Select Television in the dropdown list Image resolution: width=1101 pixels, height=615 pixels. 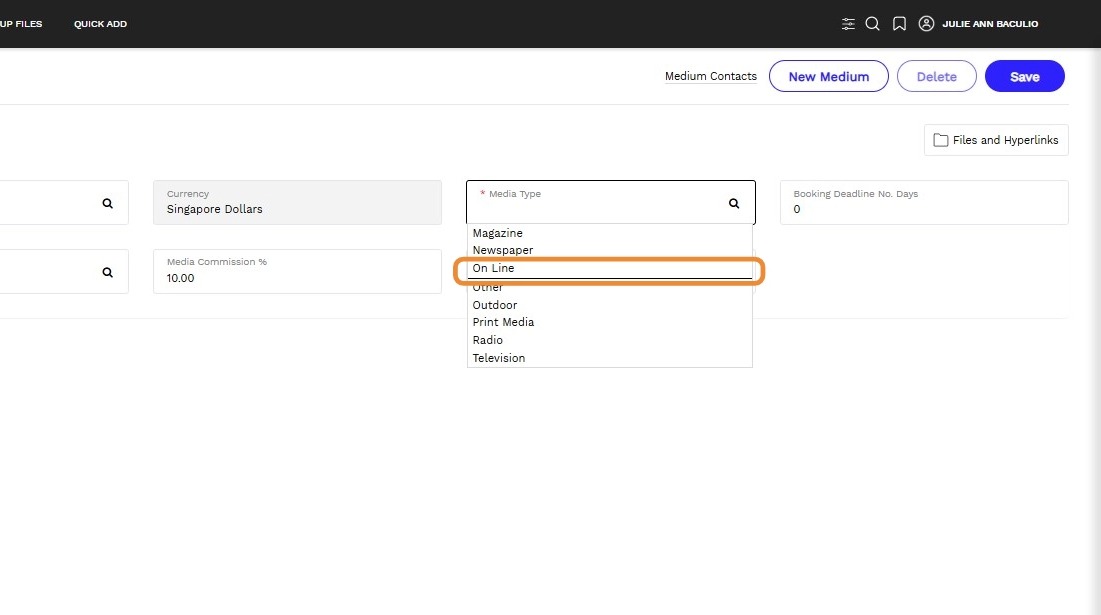[x=498, y=358]
